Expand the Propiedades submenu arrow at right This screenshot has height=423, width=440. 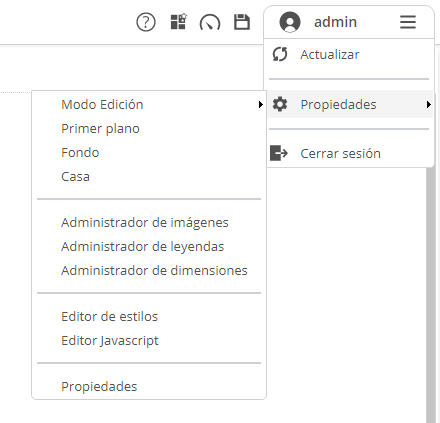[429, 105]
